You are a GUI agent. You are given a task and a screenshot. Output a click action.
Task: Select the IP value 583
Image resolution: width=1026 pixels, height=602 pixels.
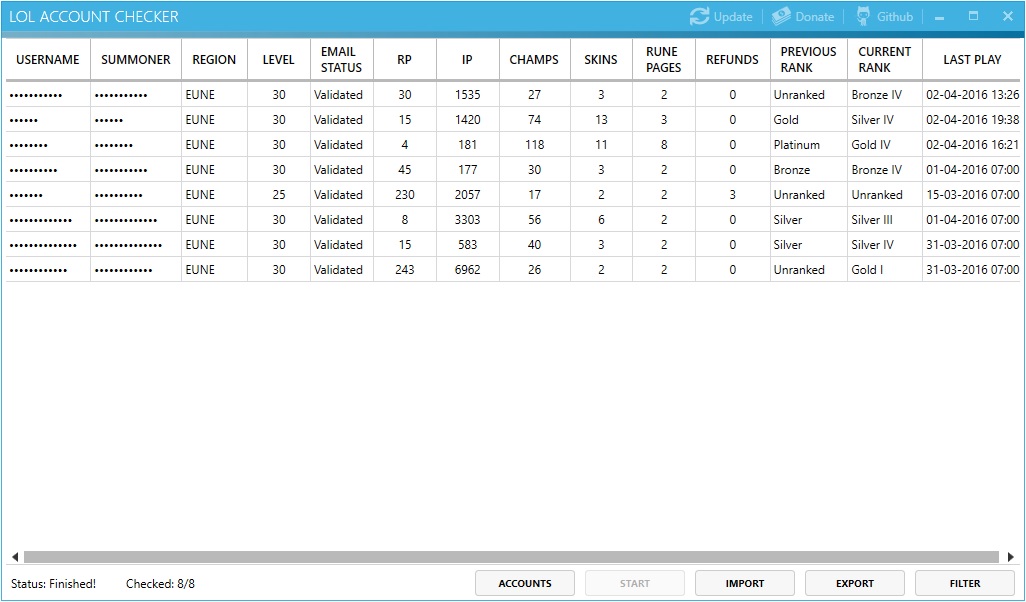(x=467, y=245)
